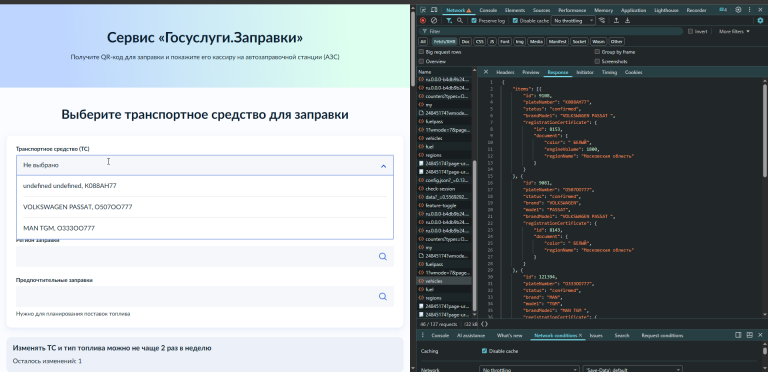Uncheck the Preserve log checkbox
The image size is (768, 372).
click(474, 21)
